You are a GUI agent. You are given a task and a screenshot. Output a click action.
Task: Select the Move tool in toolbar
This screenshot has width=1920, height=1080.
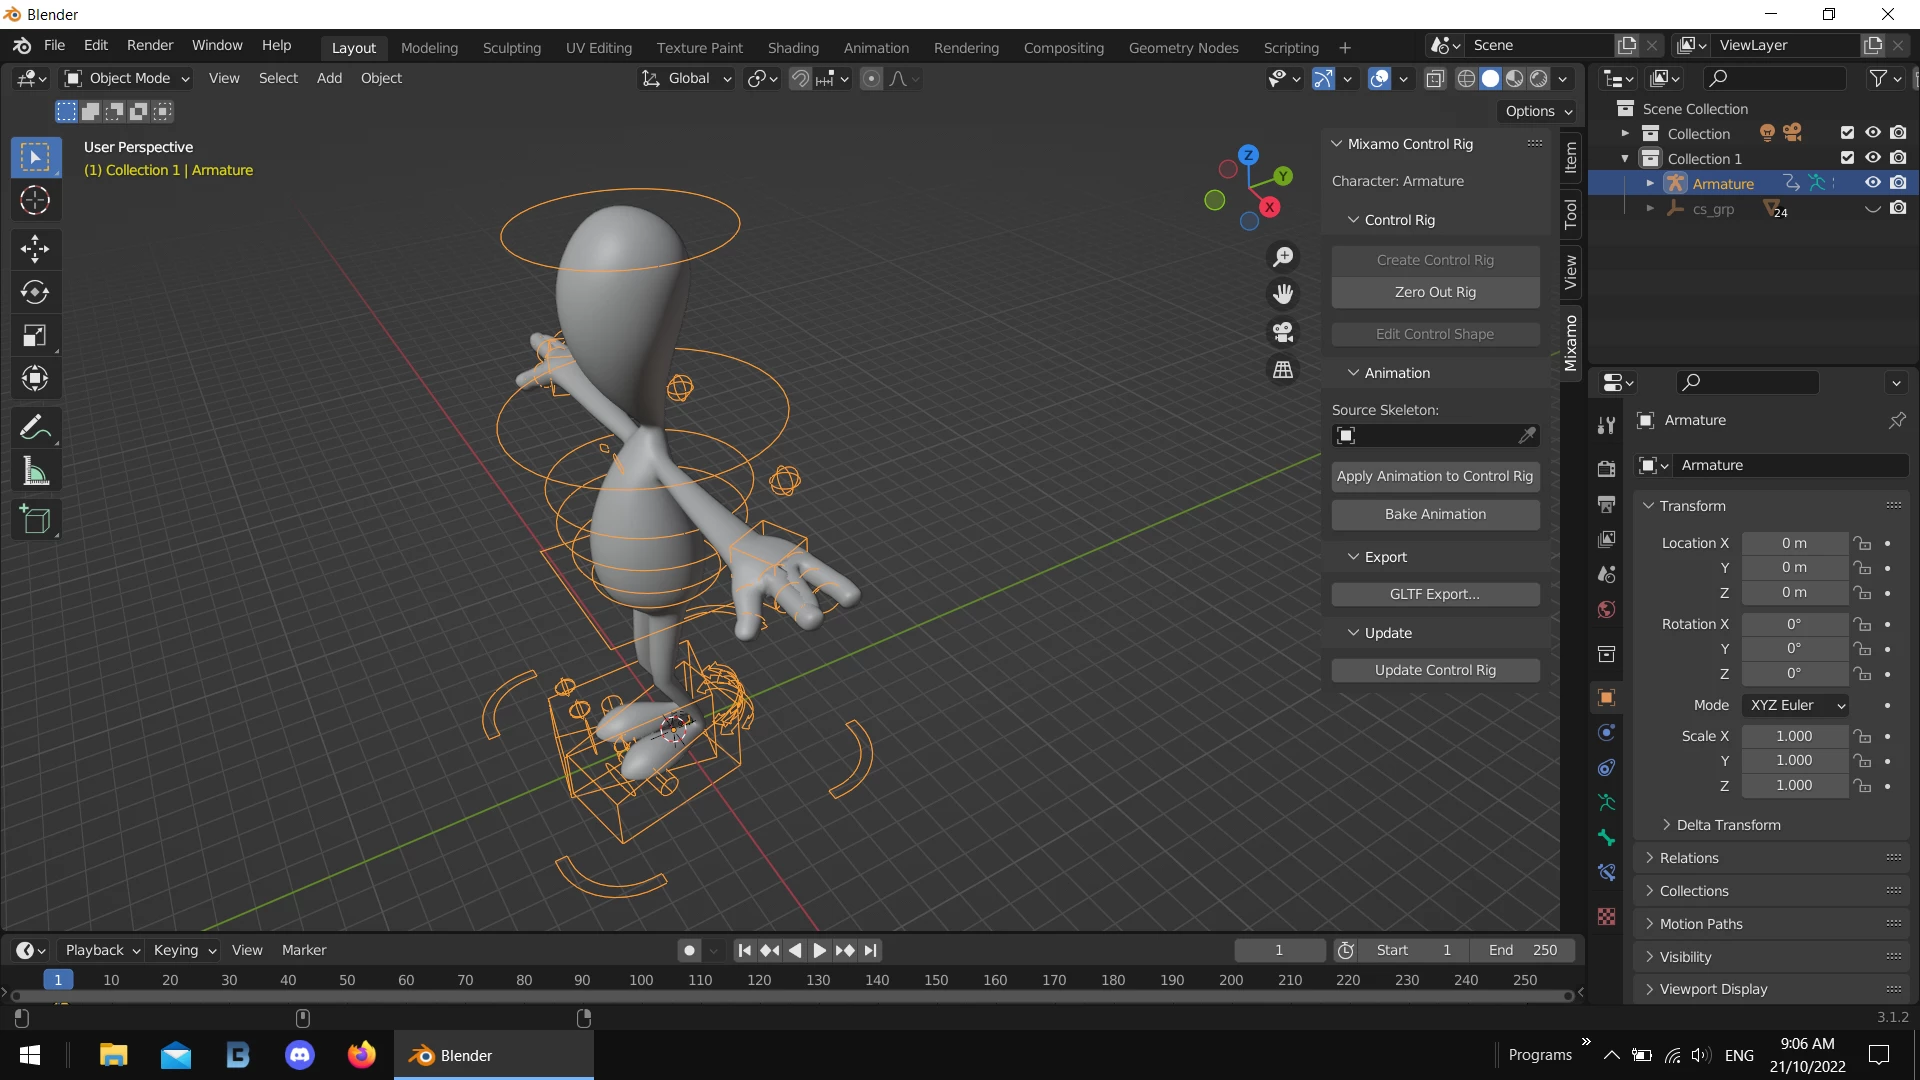(35, 248)
